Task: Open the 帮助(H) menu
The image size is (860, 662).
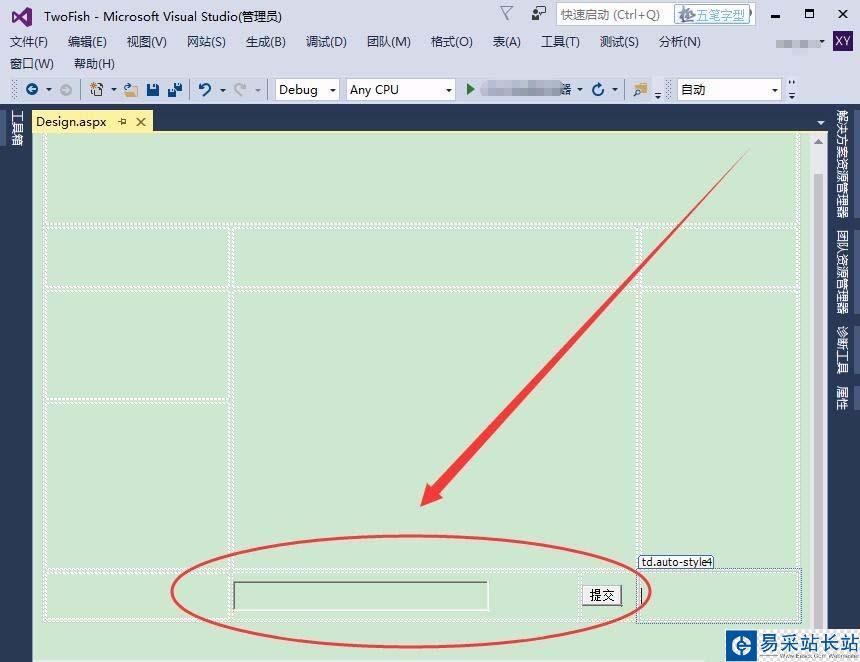Action: [x=94, y=64]
